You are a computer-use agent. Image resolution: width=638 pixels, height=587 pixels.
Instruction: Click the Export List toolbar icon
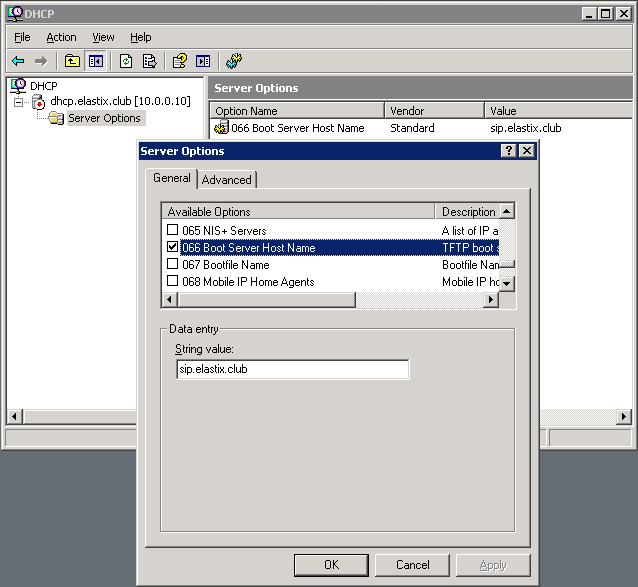click(149, 61)
